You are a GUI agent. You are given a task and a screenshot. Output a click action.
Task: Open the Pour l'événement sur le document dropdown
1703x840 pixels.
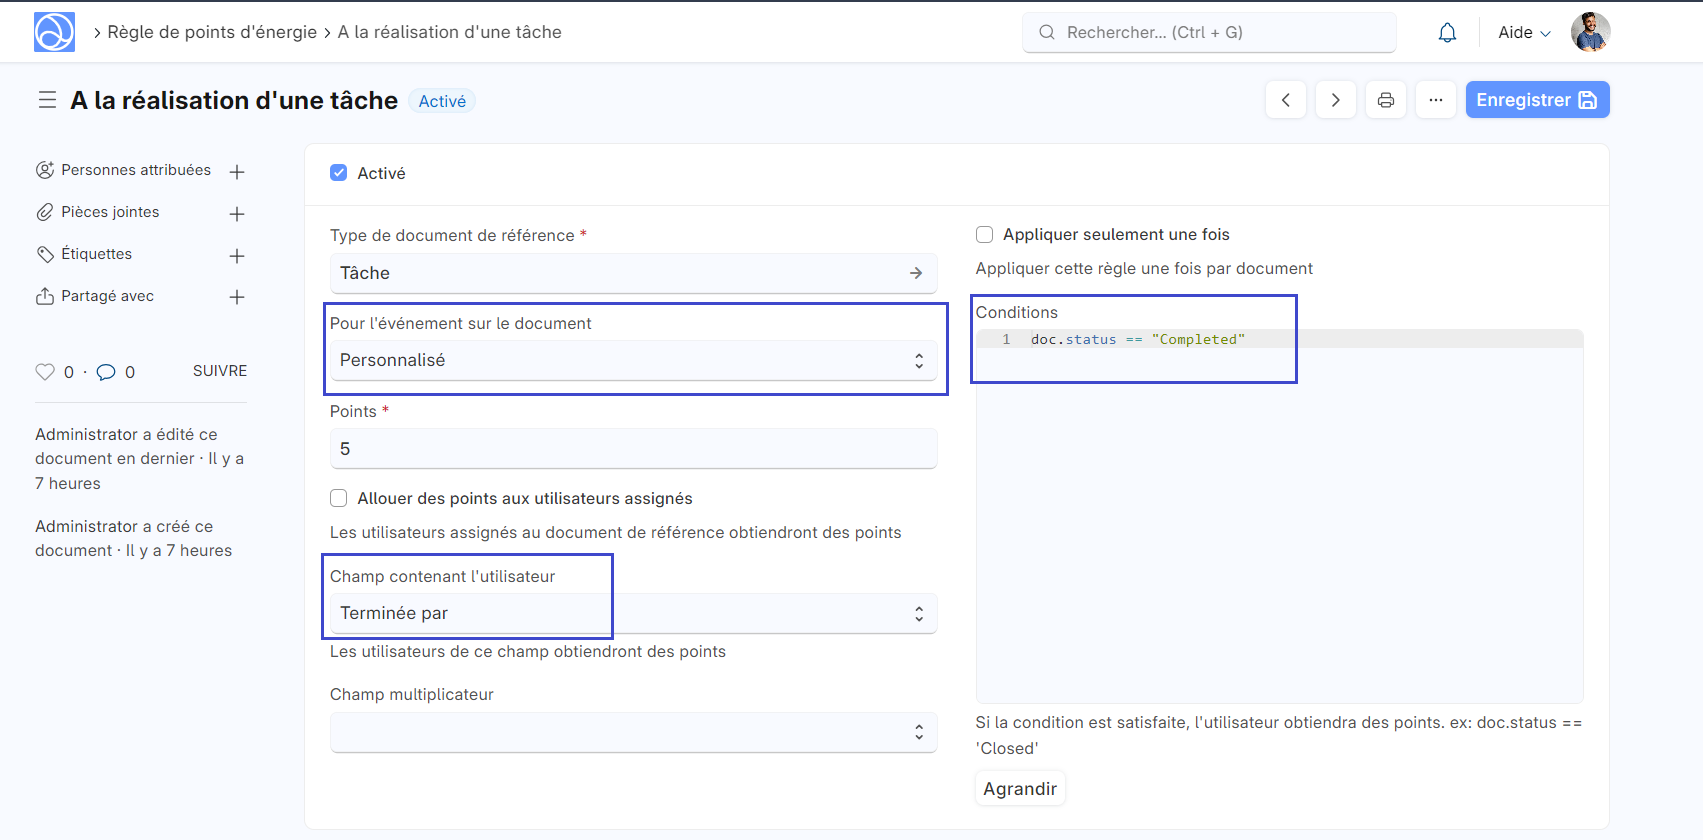coord(633,361)
